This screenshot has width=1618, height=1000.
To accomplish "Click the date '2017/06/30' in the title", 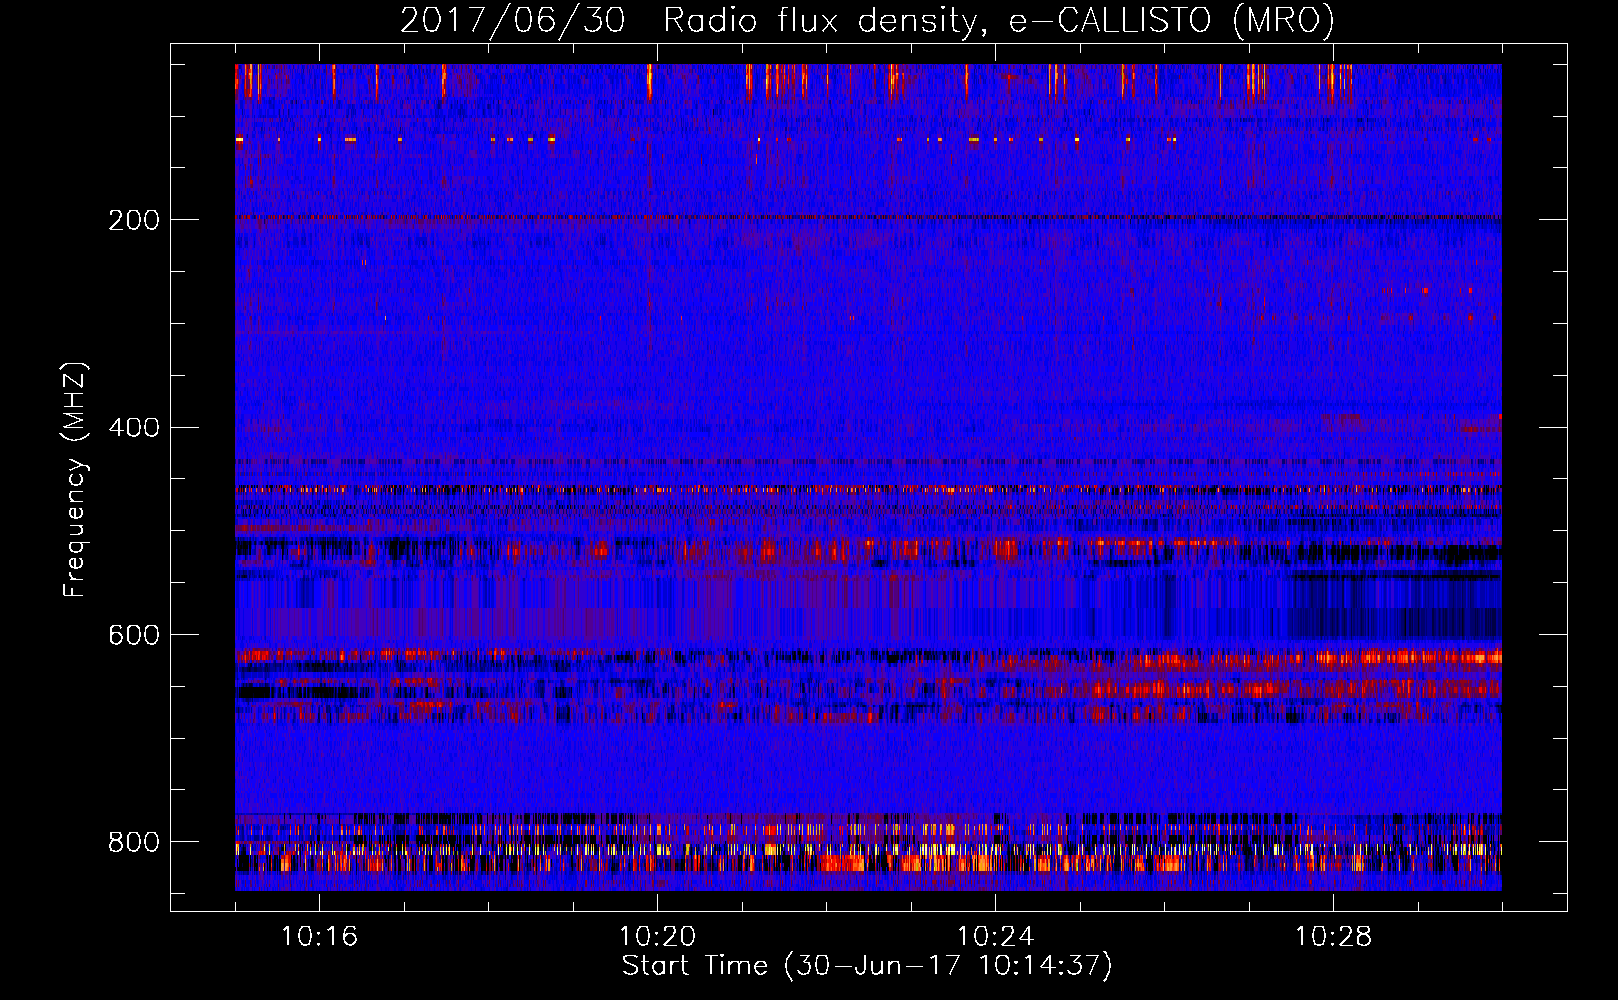I will pos(513,21).
